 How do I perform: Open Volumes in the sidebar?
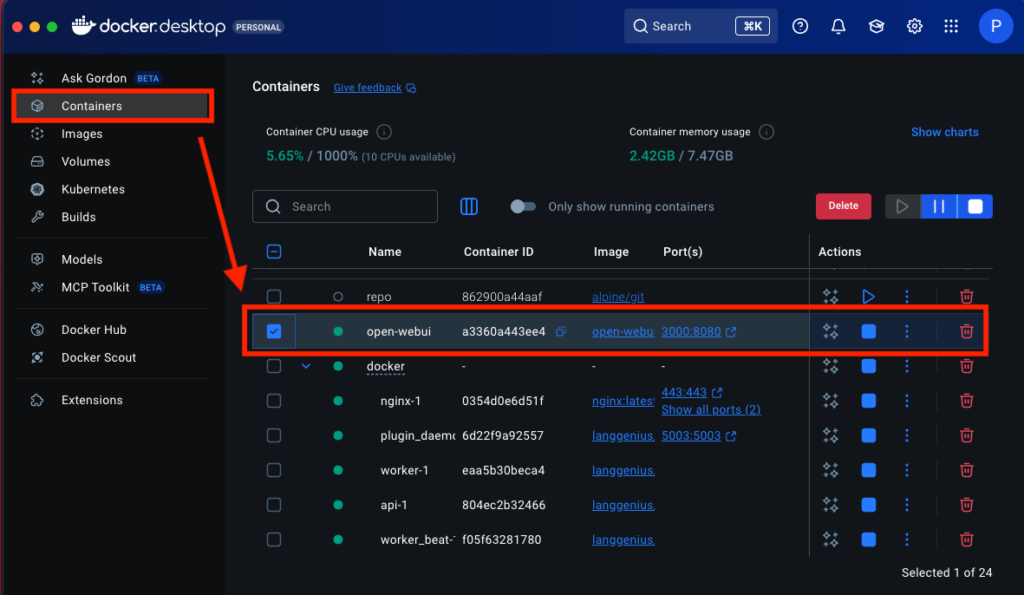tap(85, 162)
